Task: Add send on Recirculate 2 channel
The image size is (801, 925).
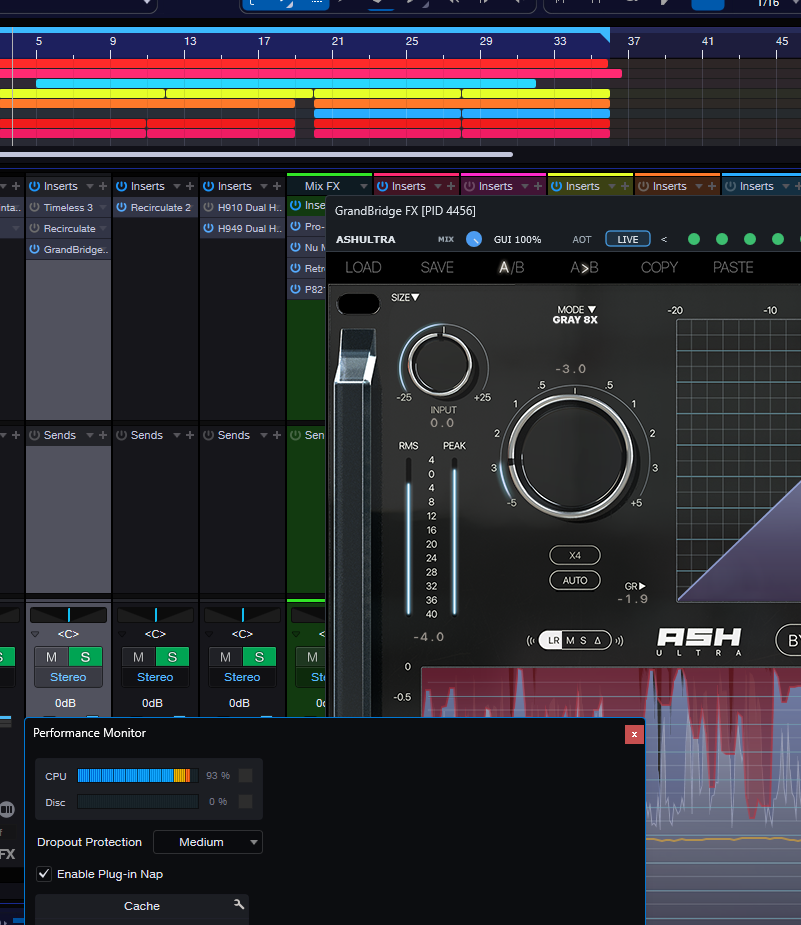Action: click(190, 435)
